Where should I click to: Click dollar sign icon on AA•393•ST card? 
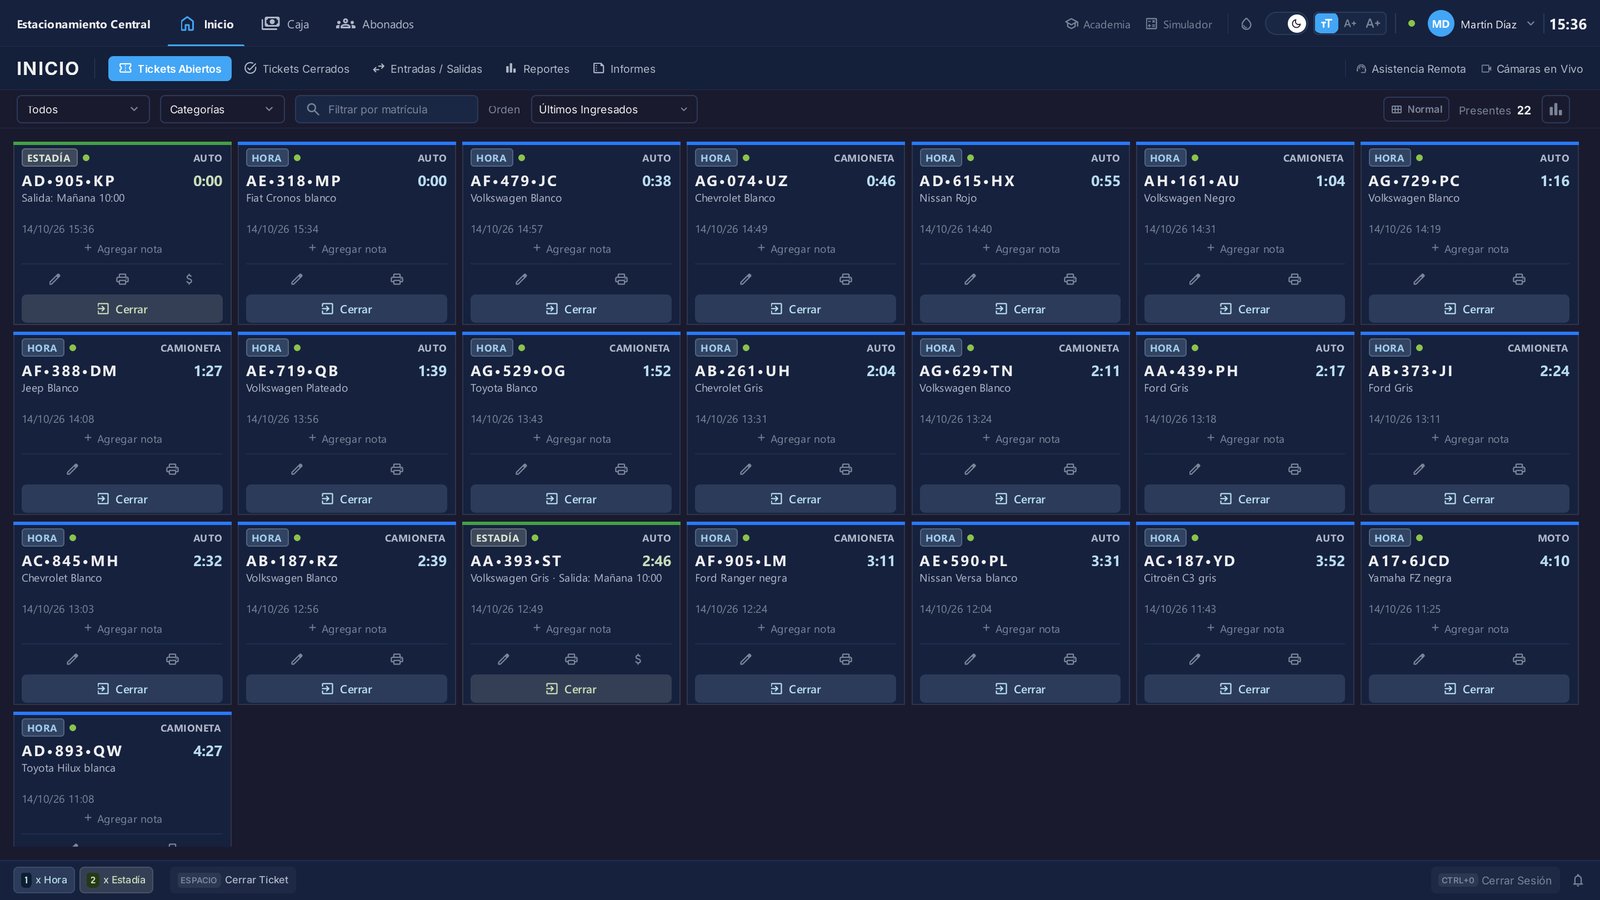click(x=638, y=659)
